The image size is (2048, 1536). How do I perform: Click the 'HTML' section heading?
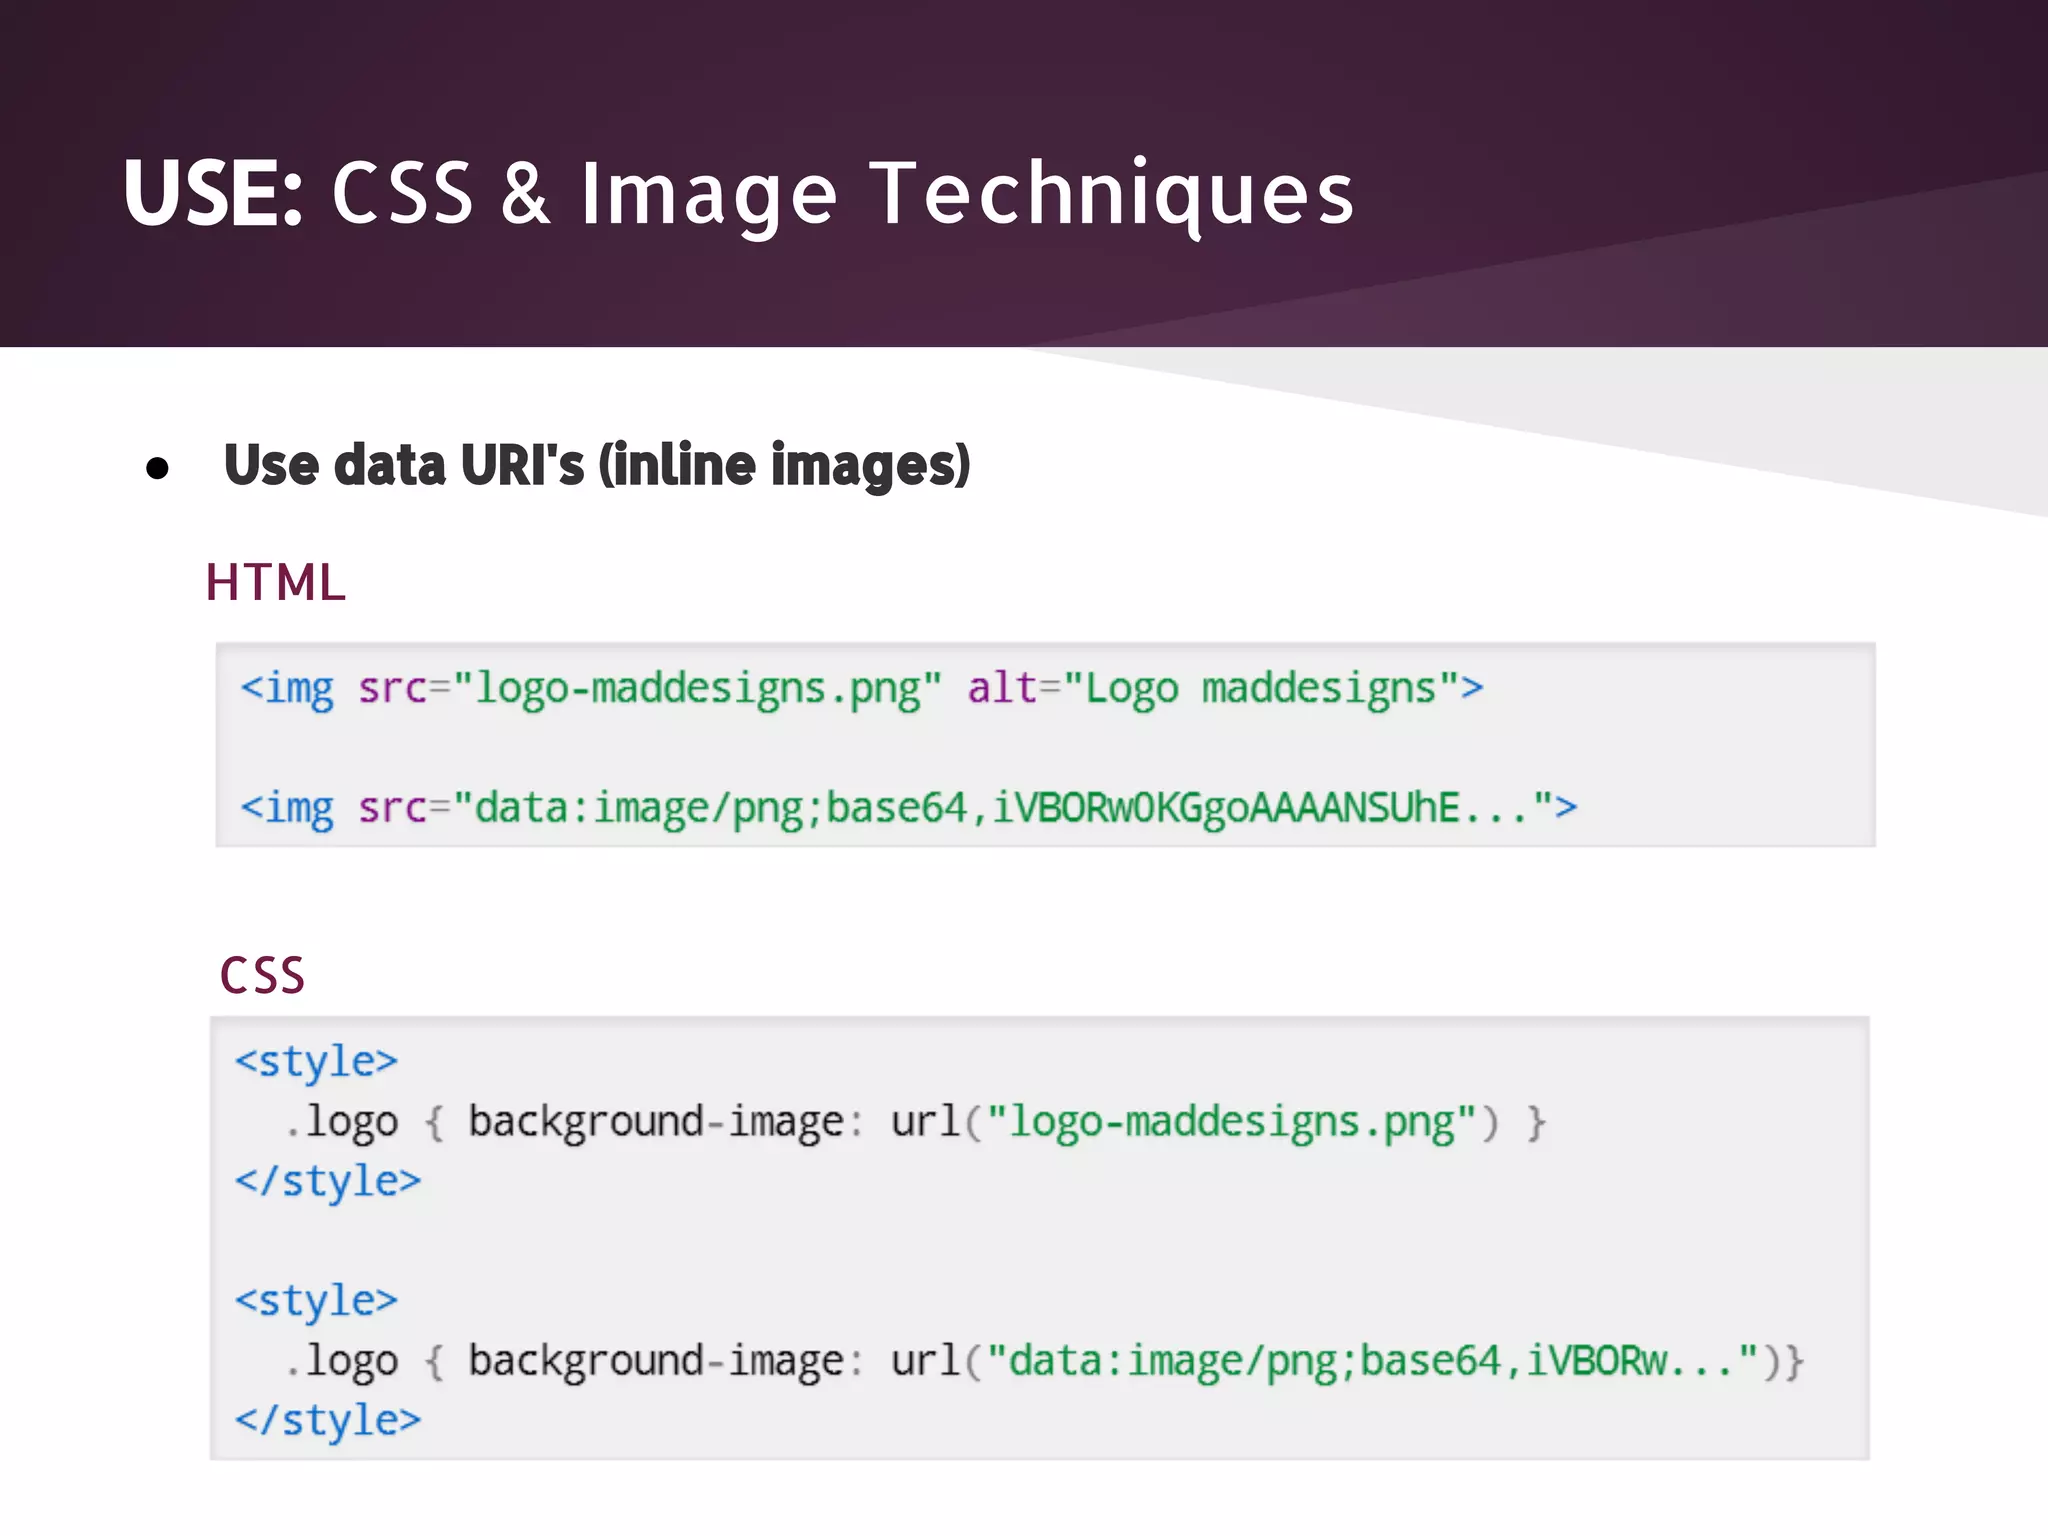[275, 582]
